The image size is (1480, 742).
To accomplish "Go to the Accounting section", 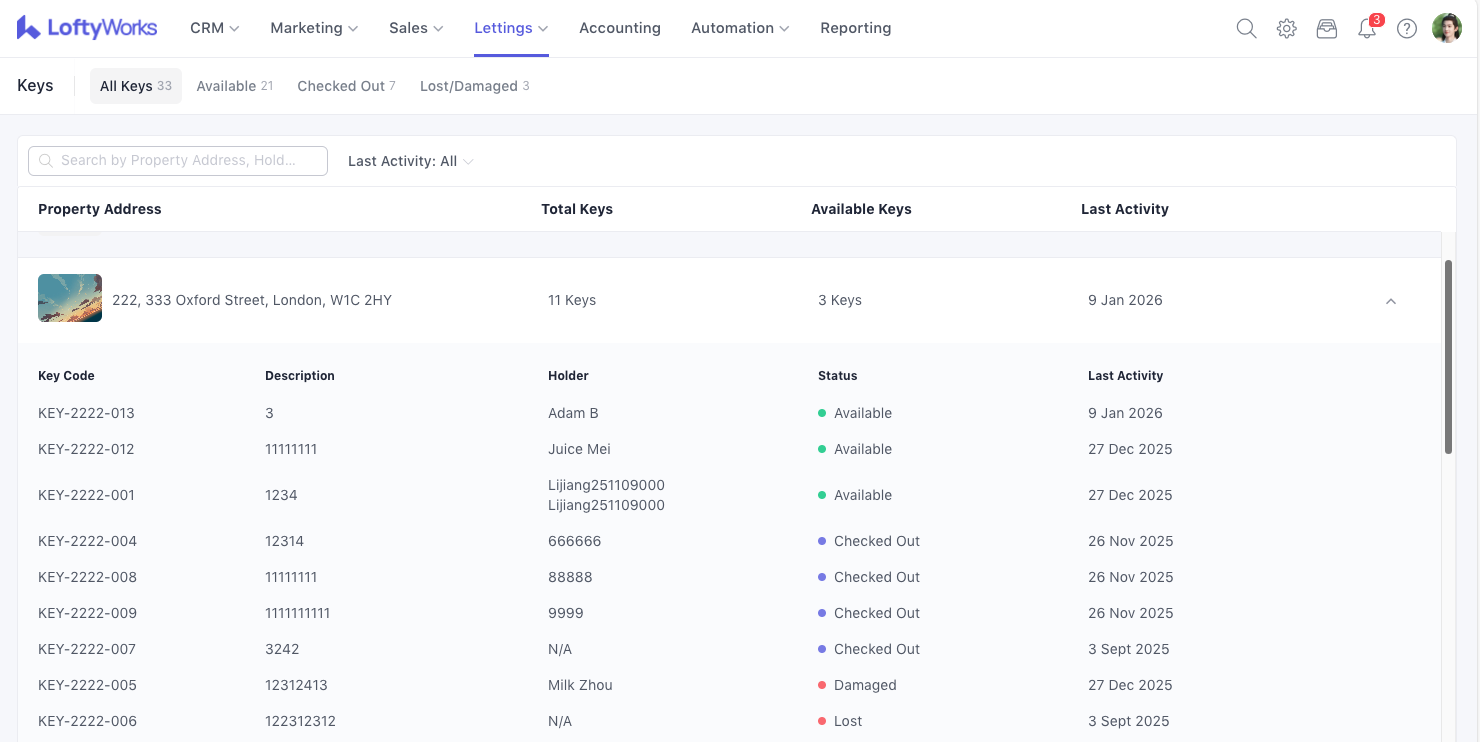I will point(620,28).
